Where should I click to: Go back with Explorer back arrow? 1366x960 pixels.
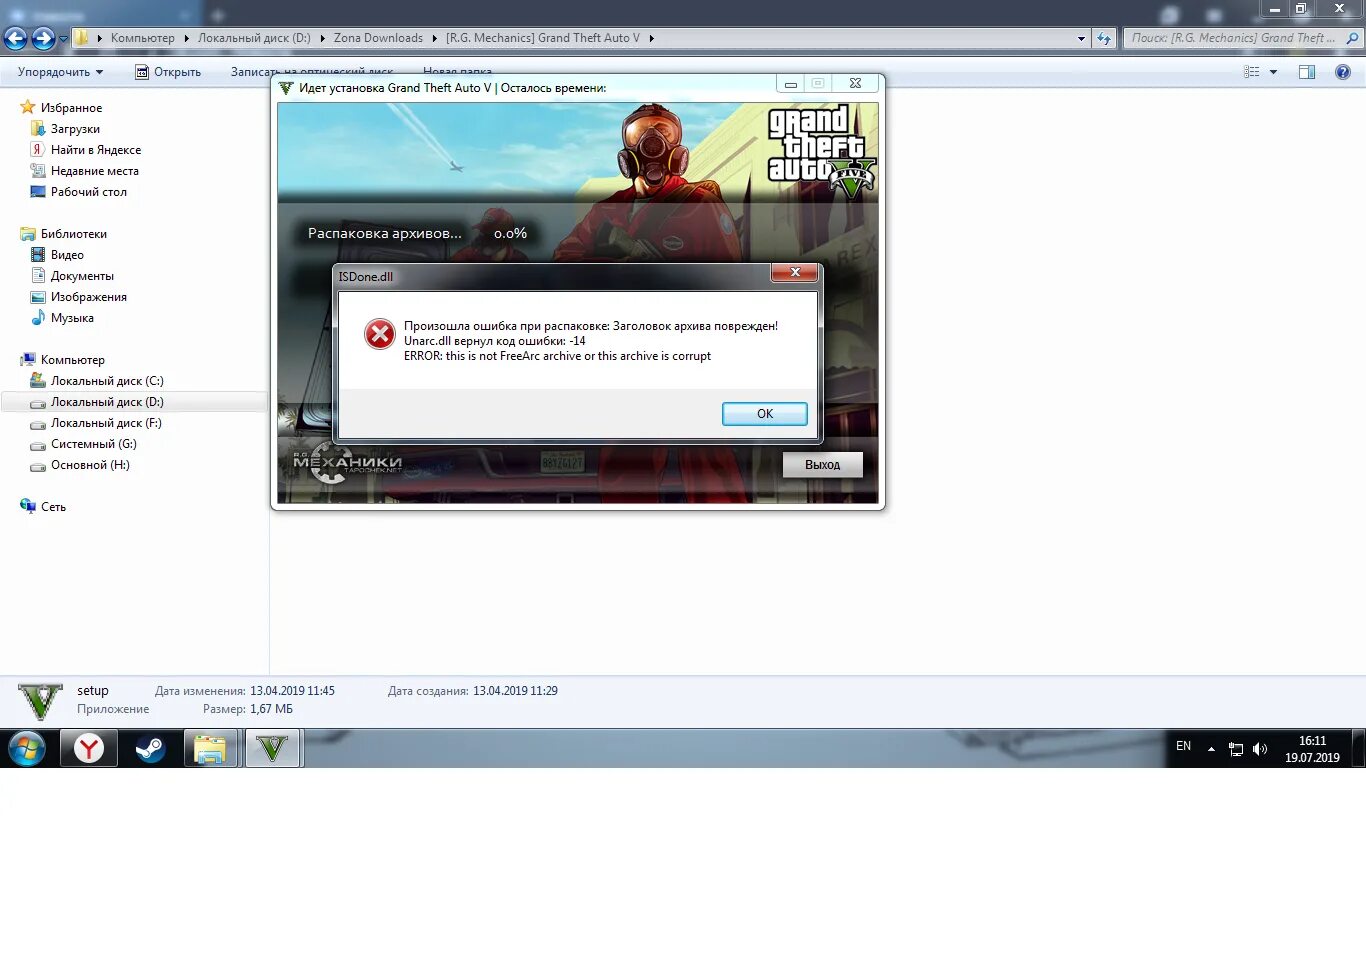click(15, 38)
